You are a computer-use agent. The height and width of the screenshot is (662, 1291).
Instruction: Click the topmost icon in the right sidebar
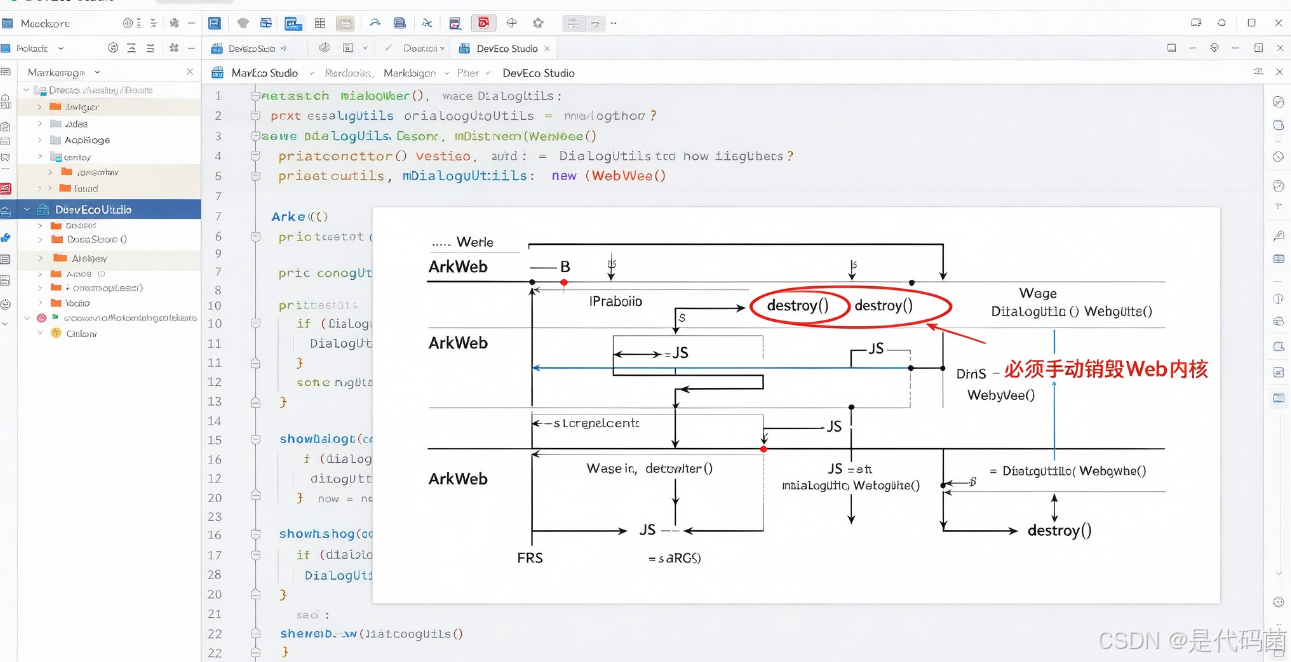point(1278,102)
